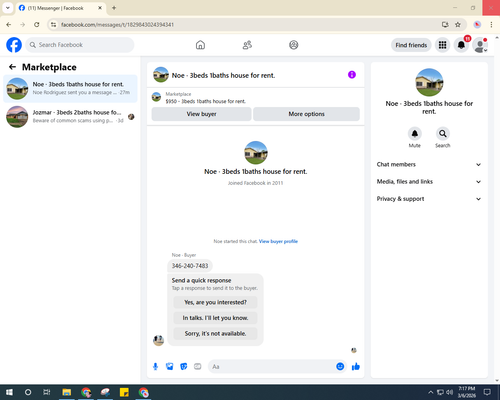Focus the Search Facebook field
Screen dimensions: 500x400
80,45
